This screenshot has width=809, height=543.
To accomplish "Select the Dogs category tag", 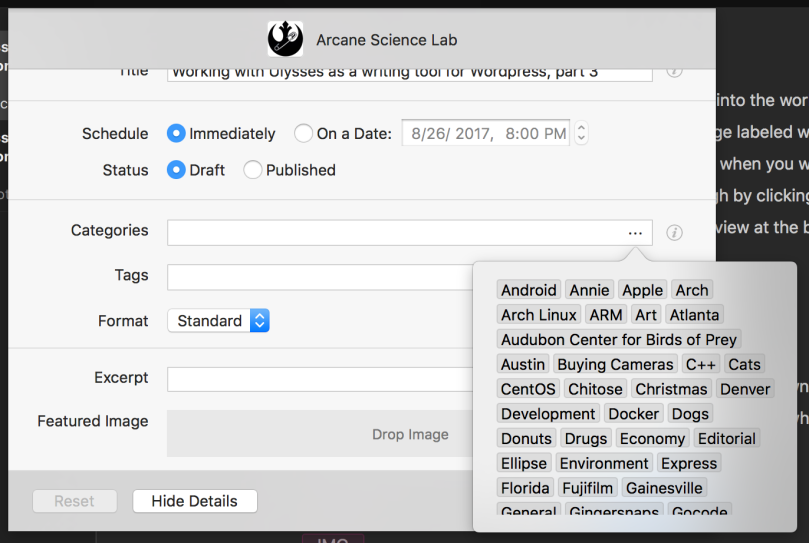I will pos(690,414).
